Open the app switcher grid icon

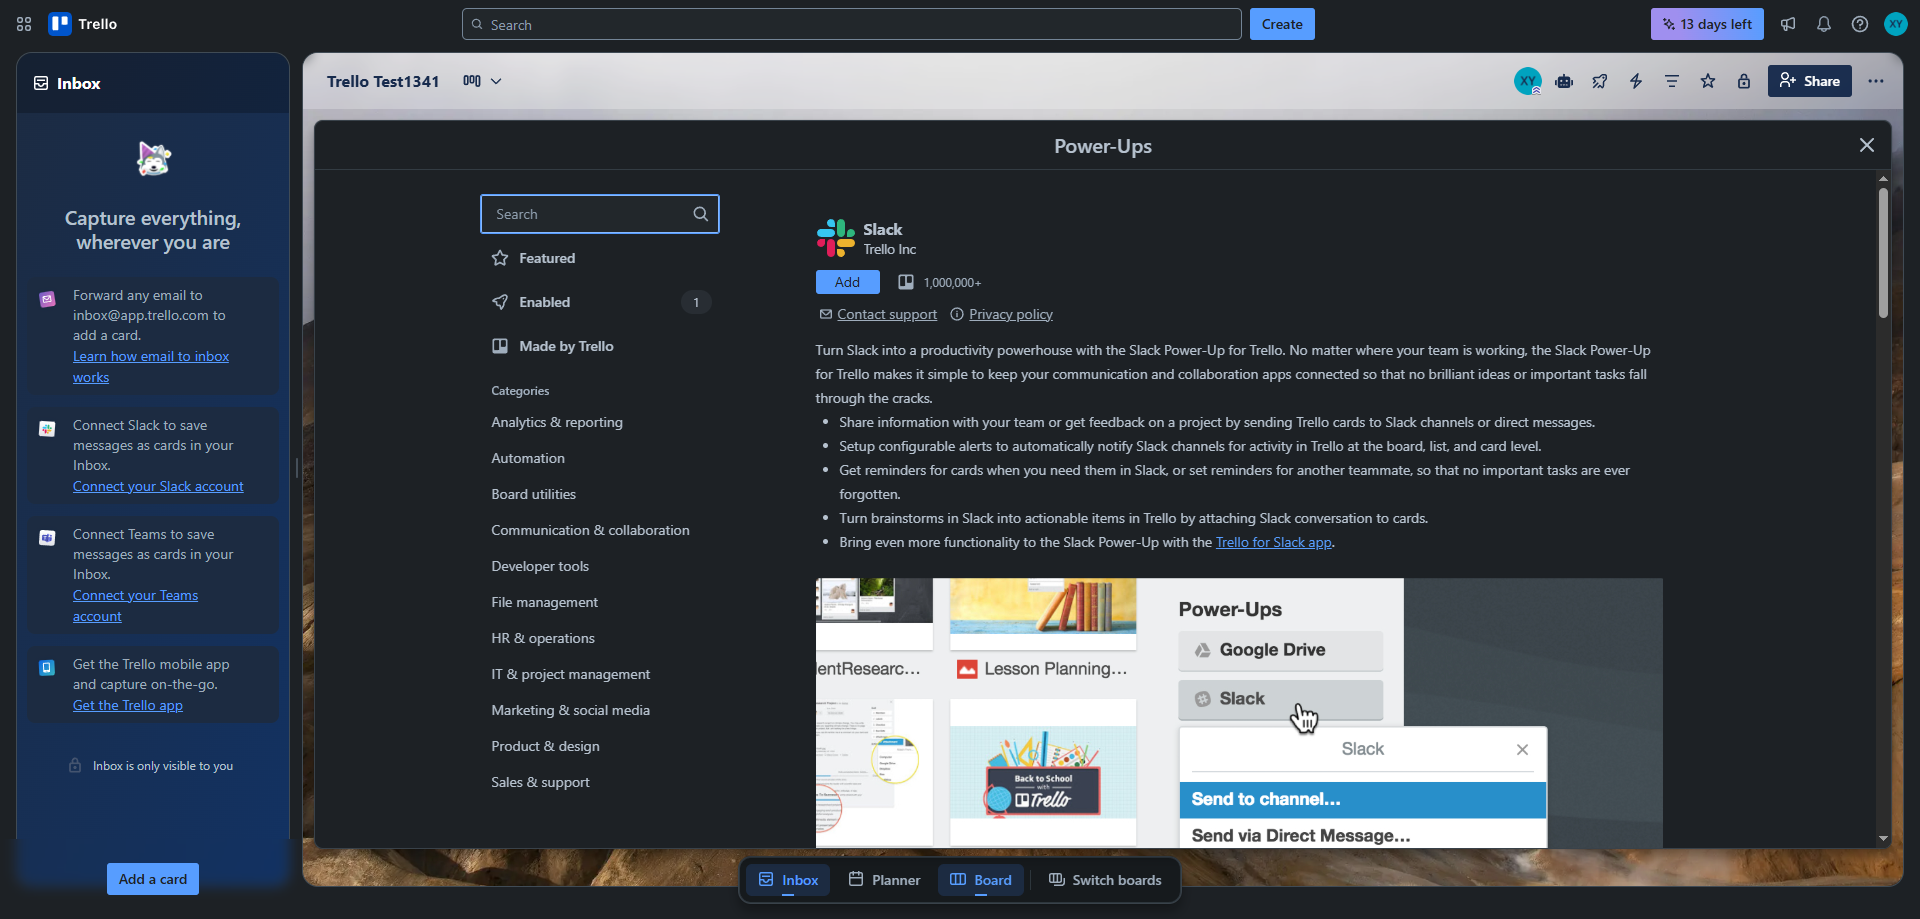click(x=24, y=24)
